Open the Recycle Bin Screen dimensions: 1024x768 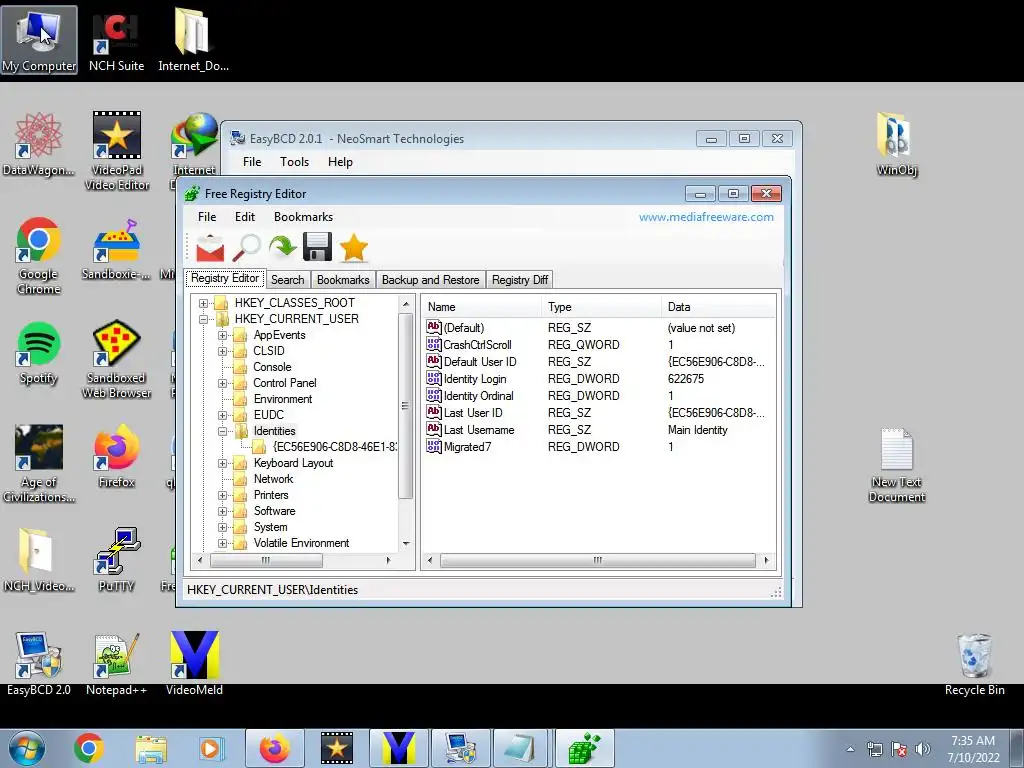coord(974,664)
